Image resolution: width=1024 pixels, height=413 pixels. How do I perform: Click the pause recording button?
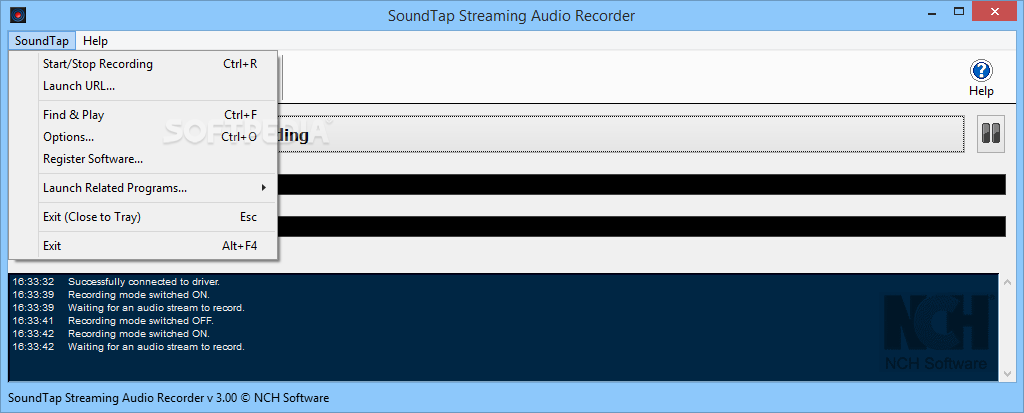(x=991, y=134)
